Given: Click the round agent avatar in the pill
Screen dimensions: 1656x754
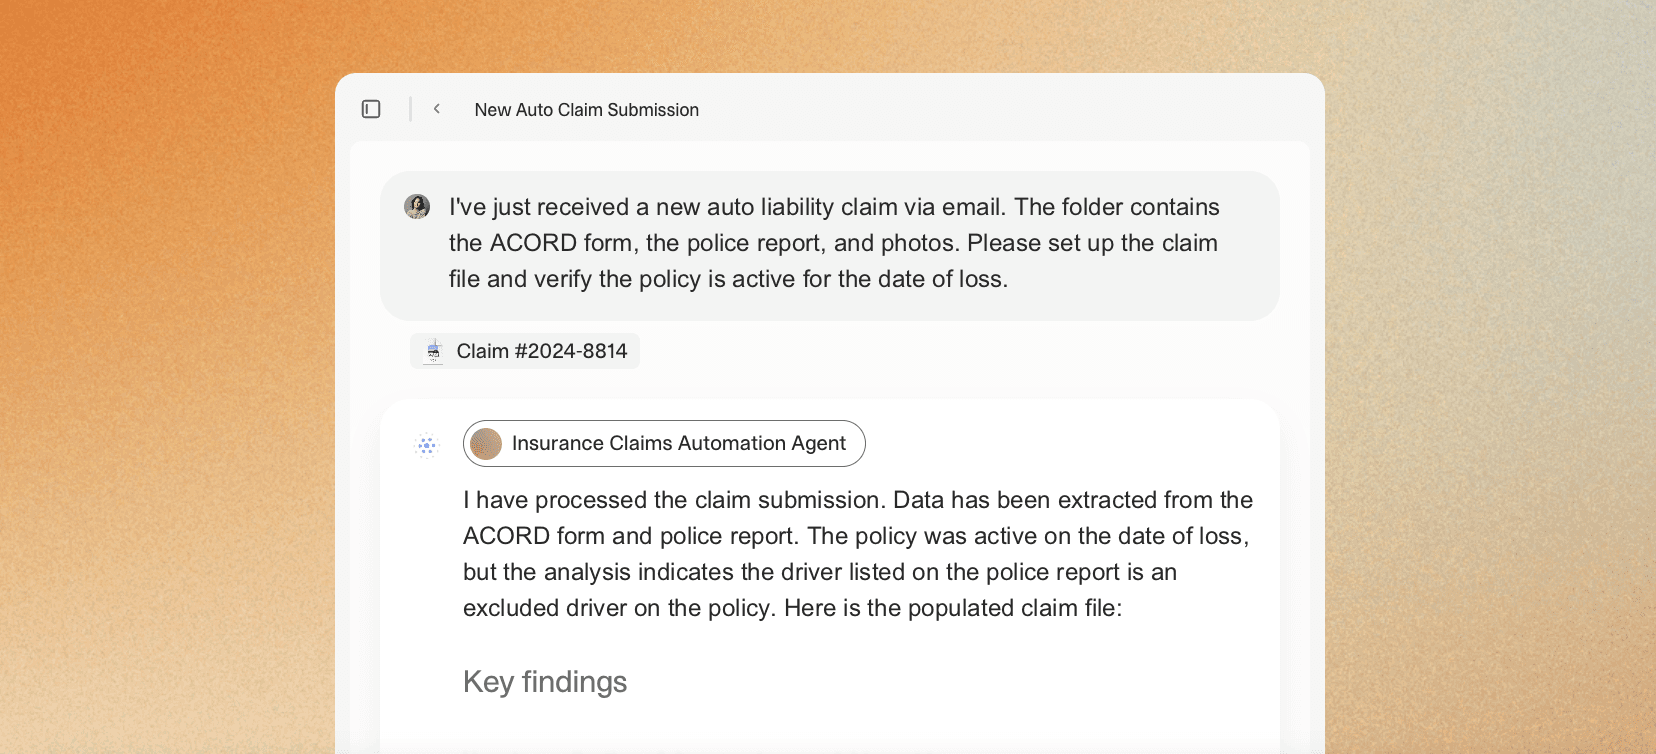Looking at the screenshot, I should pos(486,444).
